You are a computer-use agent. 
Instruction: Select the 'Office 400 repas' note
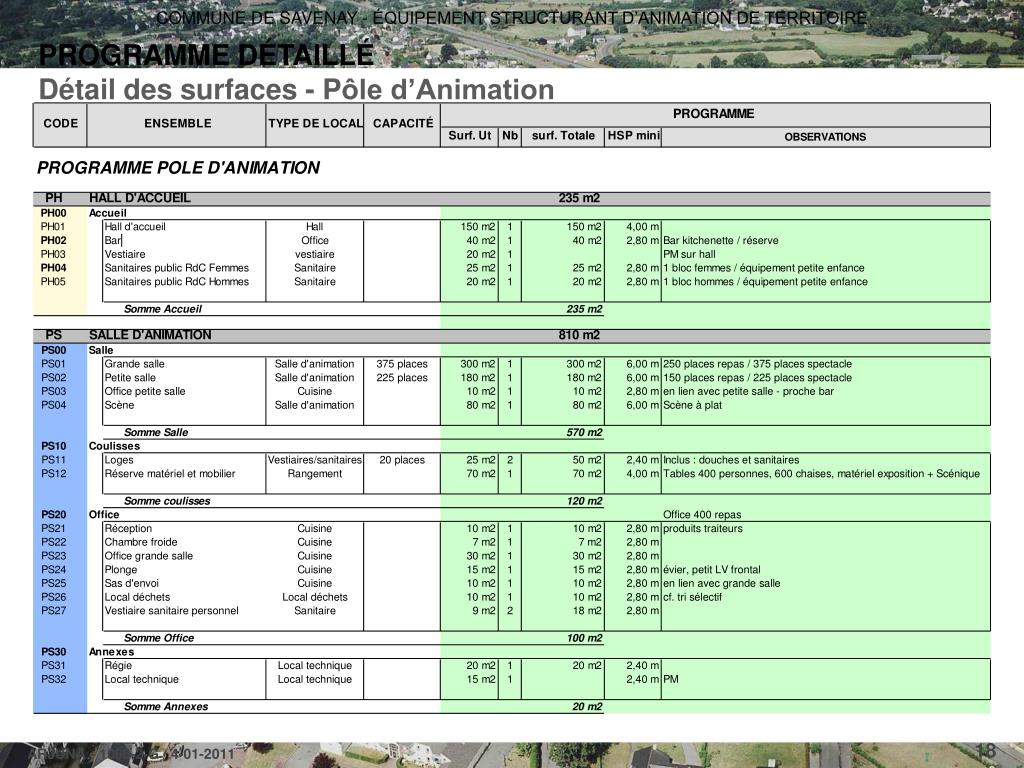[x=702, y=515]
